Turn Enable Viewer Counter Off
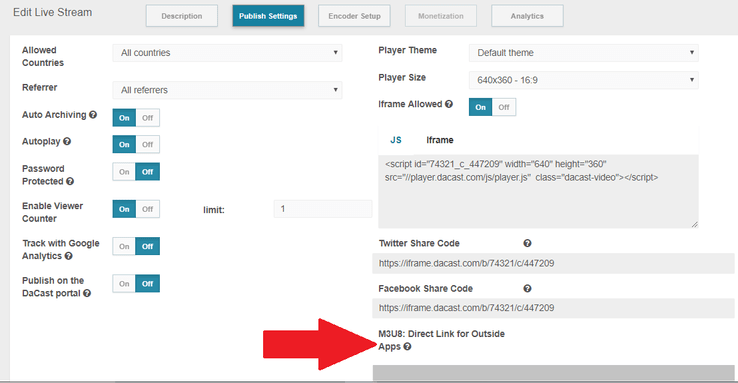This screenshot has height=383, width=738. click(x=148, y=209)
